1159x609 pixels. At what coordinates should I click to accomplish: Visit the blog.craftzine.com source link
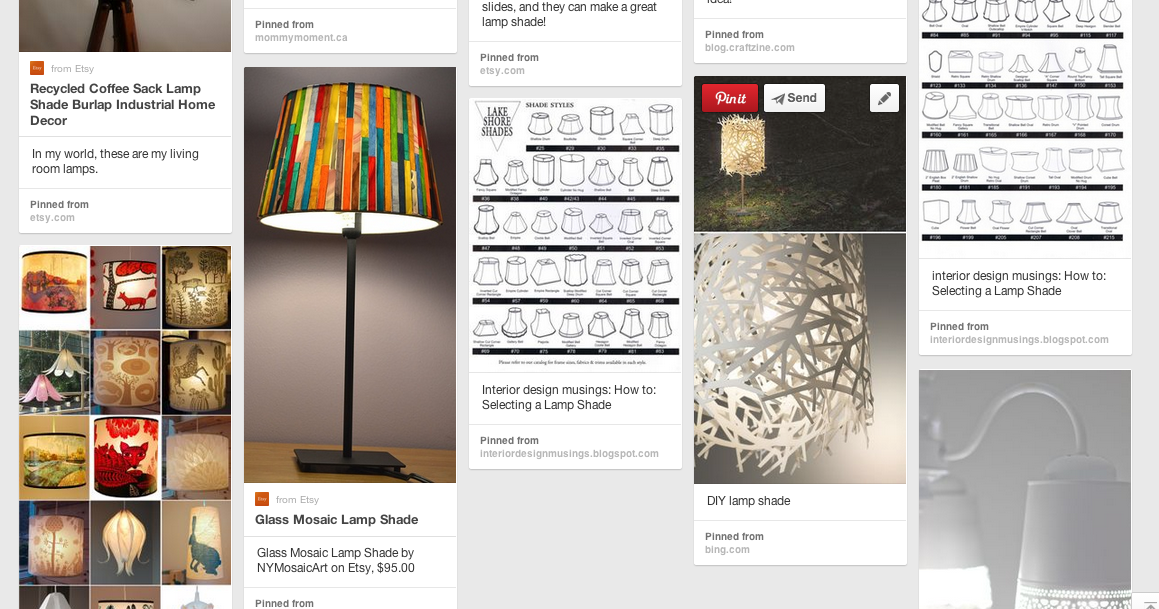point(750,47)
